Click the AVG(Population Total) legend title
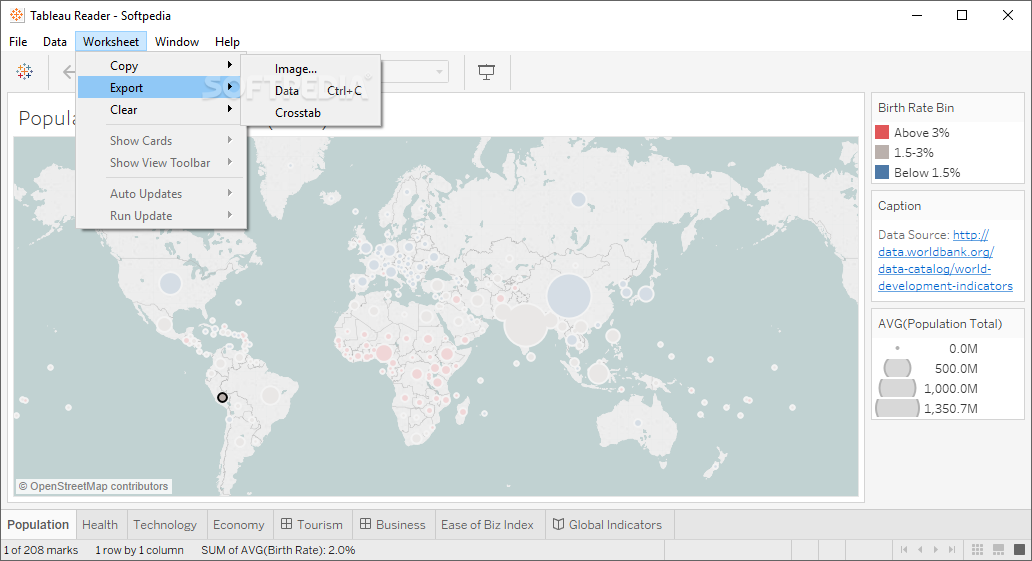 [x=940, y=323]
